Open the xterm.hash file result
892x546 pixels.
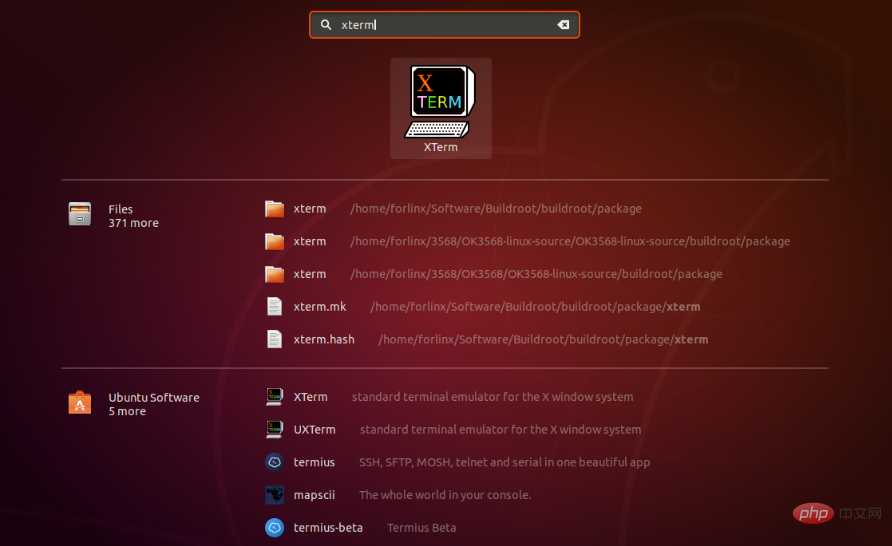tap(323, 339)
